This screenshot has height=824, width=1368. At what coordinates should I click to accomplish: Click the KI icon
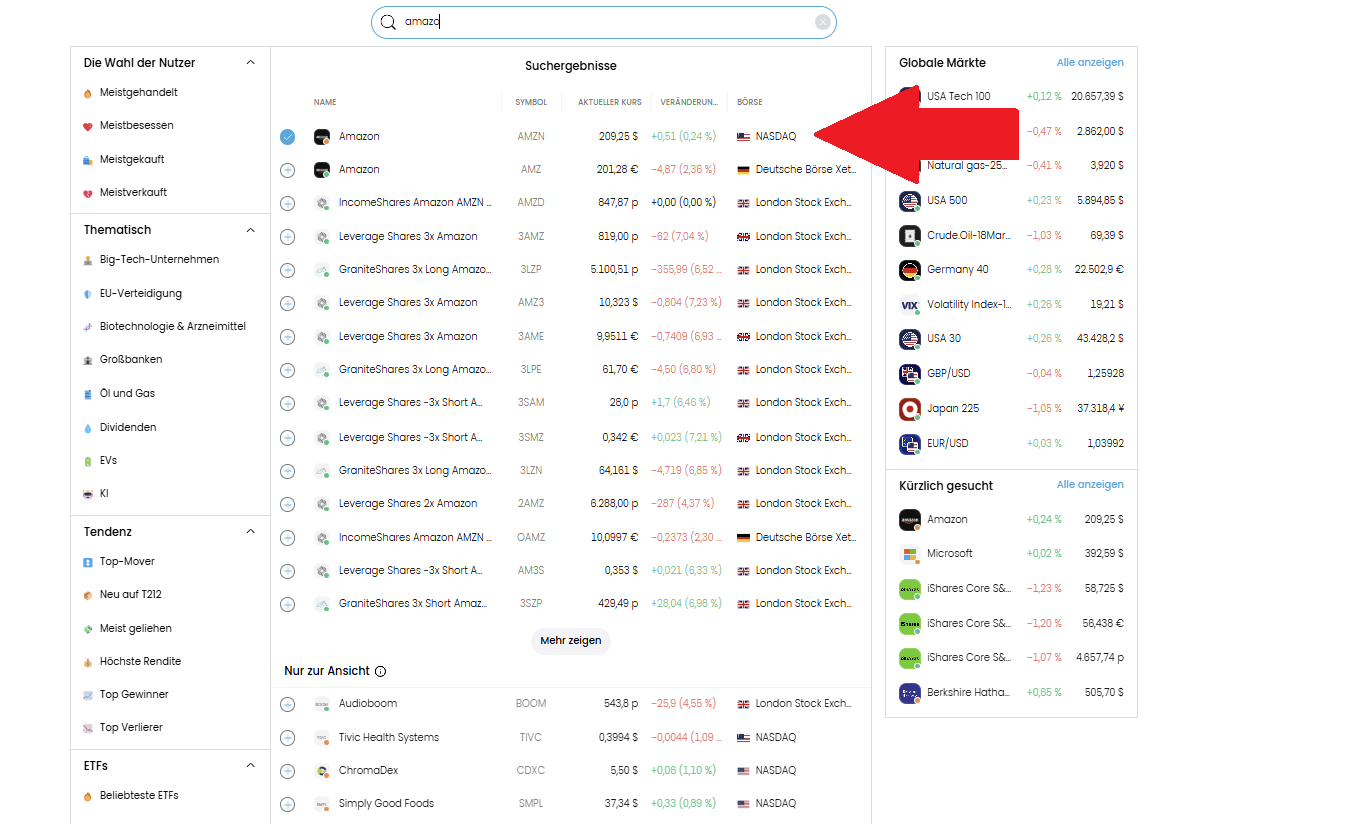point(88,494)
